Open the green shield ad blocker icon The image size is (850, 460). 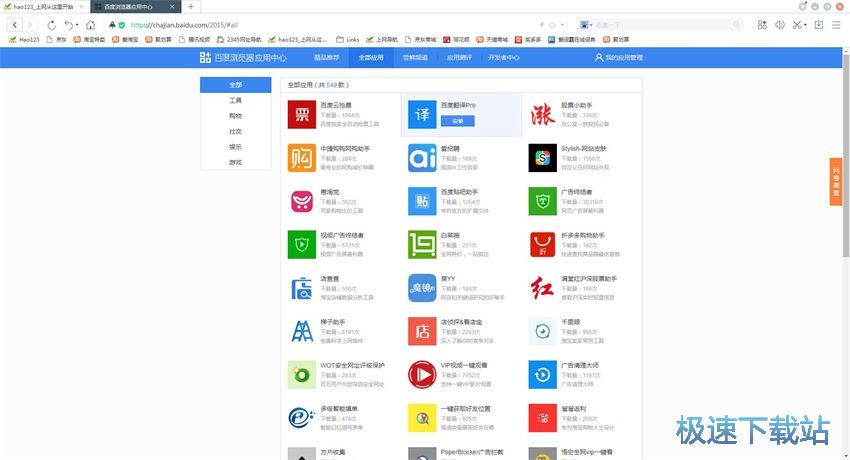pos(543,201)
